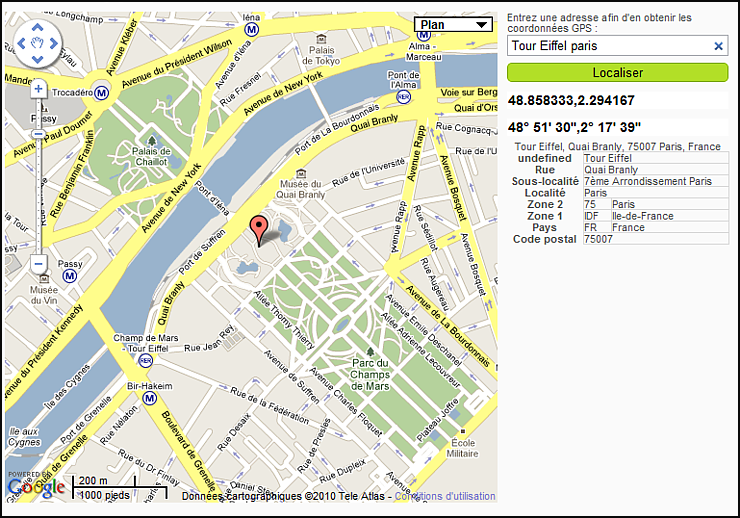This screenshot has height=518, width=740.
Task: Zoom in with the plus button
Action: tap(38, 89)
